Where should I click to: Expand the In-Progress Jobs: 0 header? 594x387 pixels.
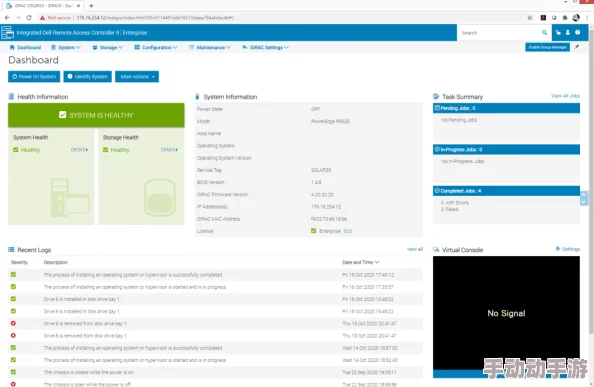point(506,150)
